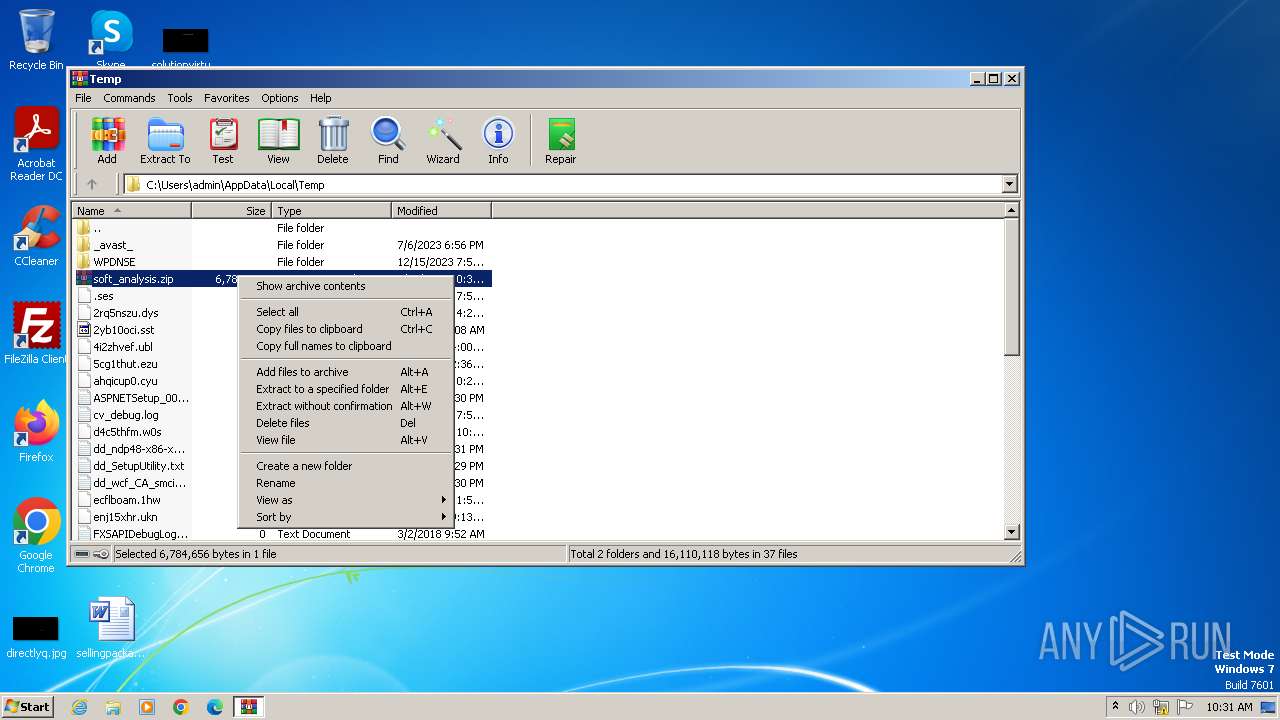Screen dimensions: 1280x720
Task: Open Microsoft Edge taskbar icon
Action: (x=215, y=707)
